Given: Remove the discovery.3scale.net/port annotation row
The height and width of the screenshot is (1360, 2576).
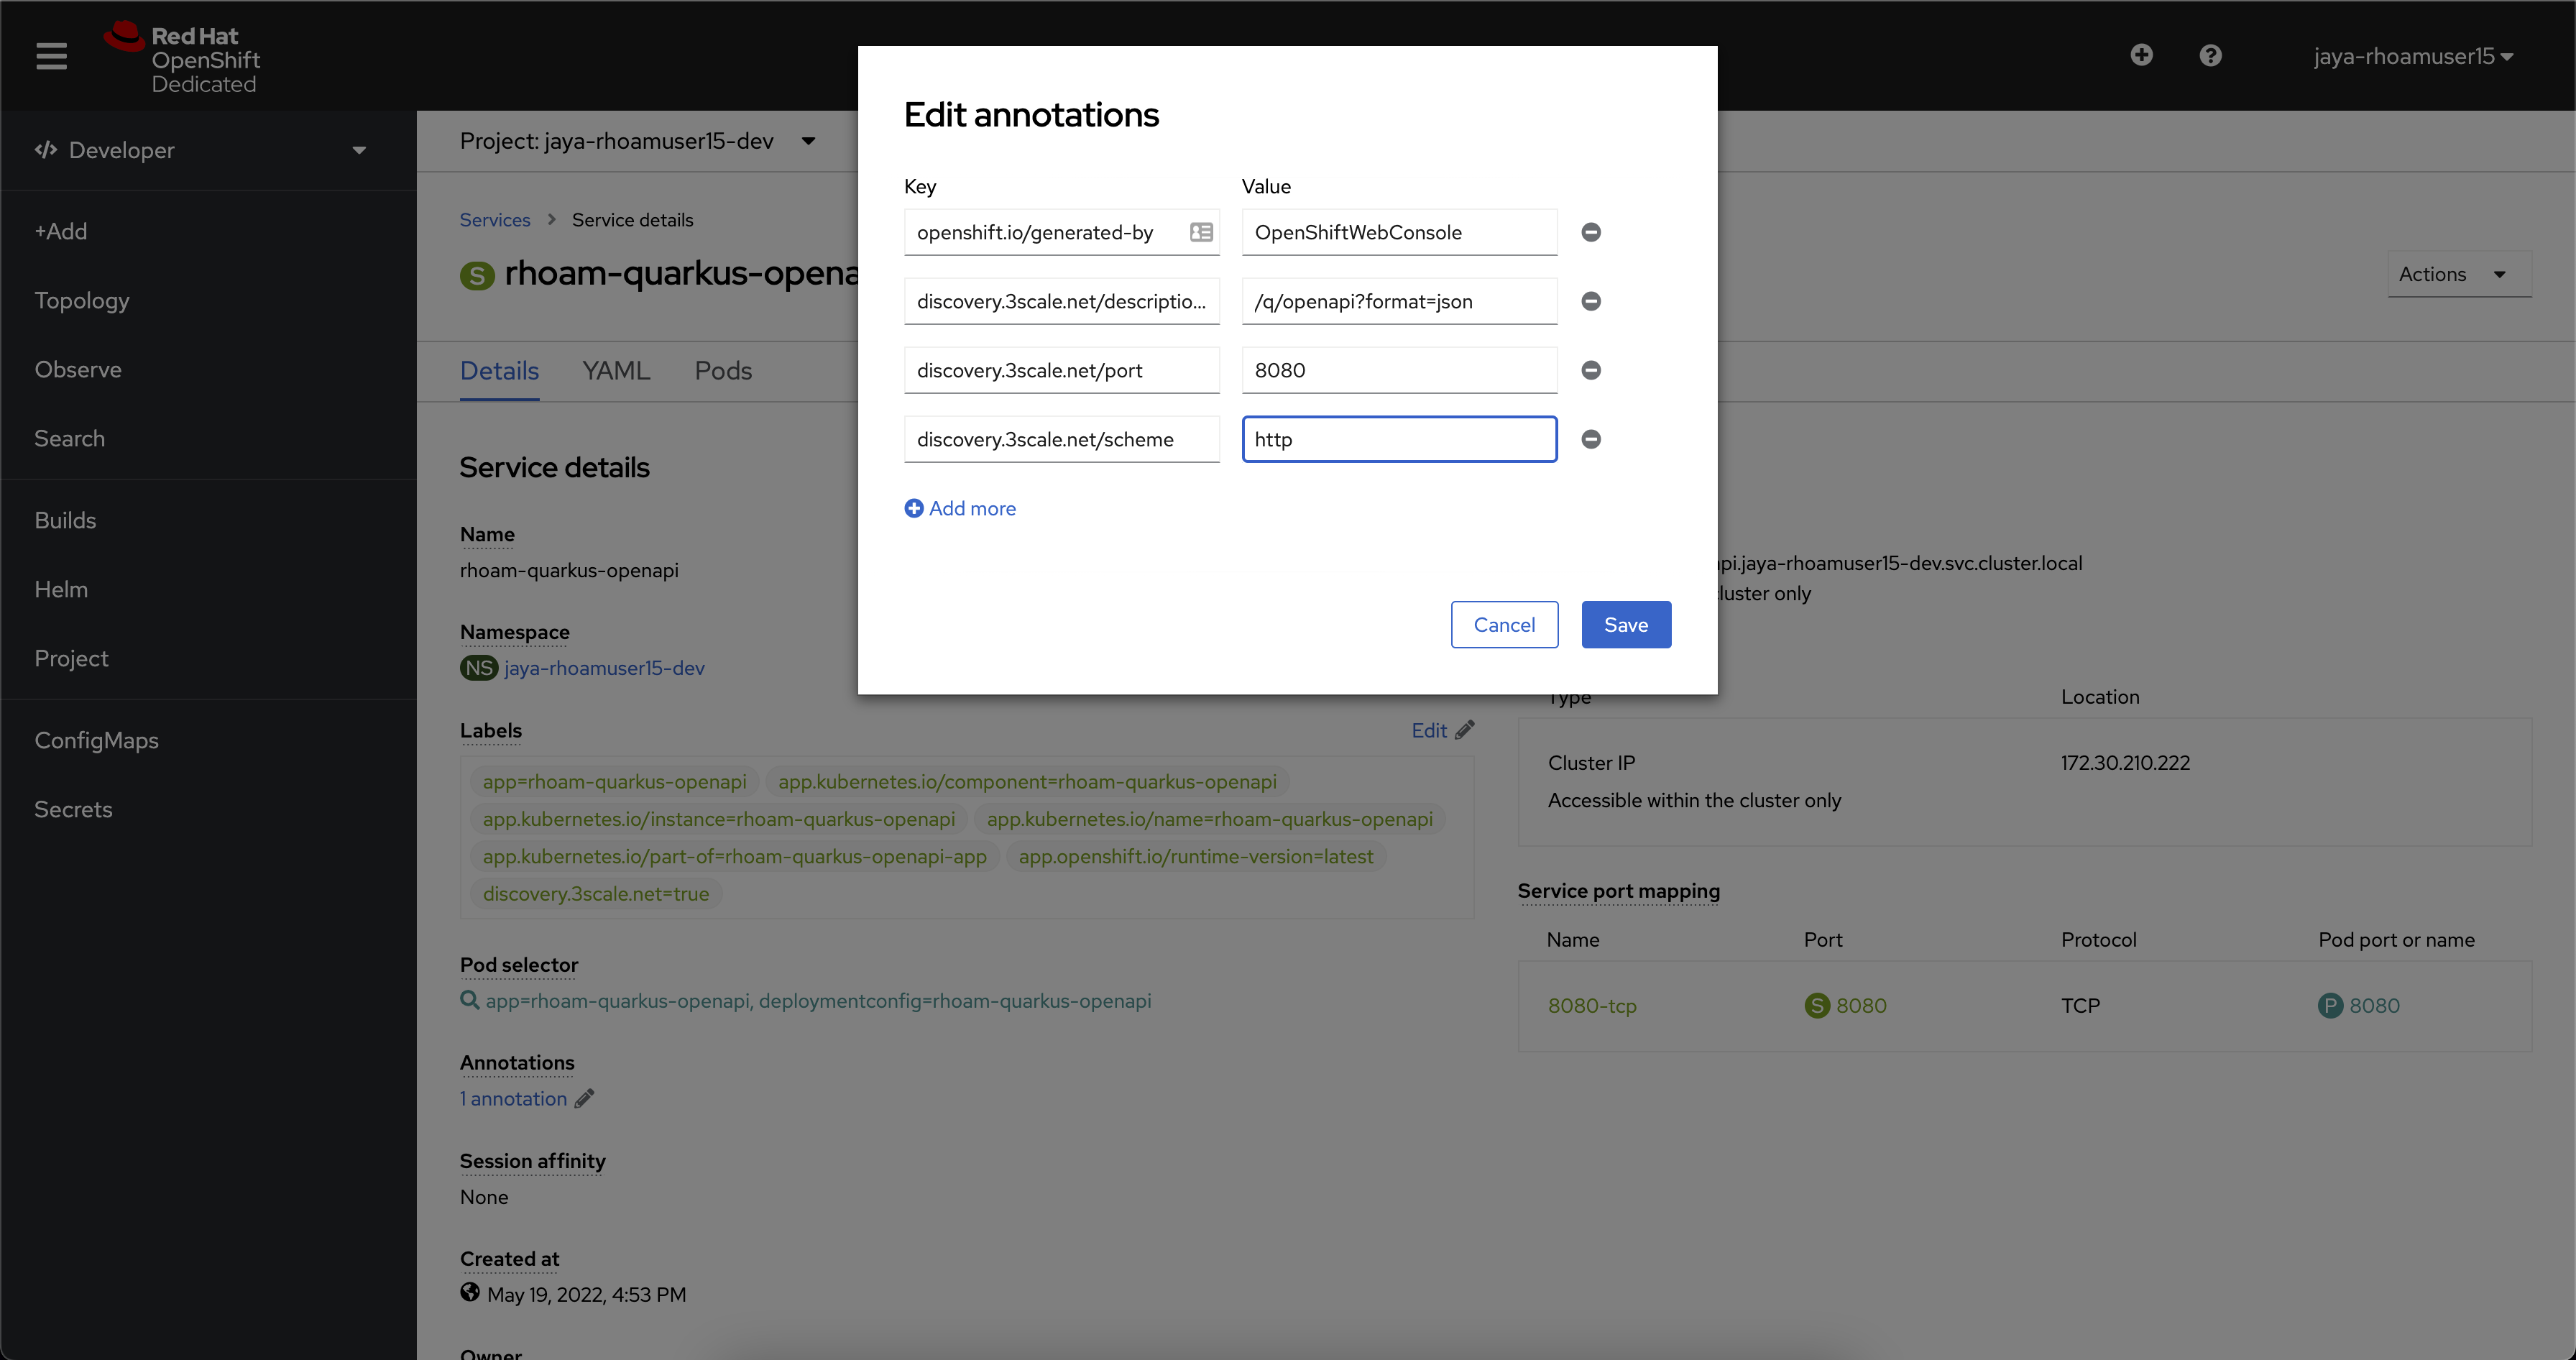Looking at the screenshot, I should [1591, 370].
